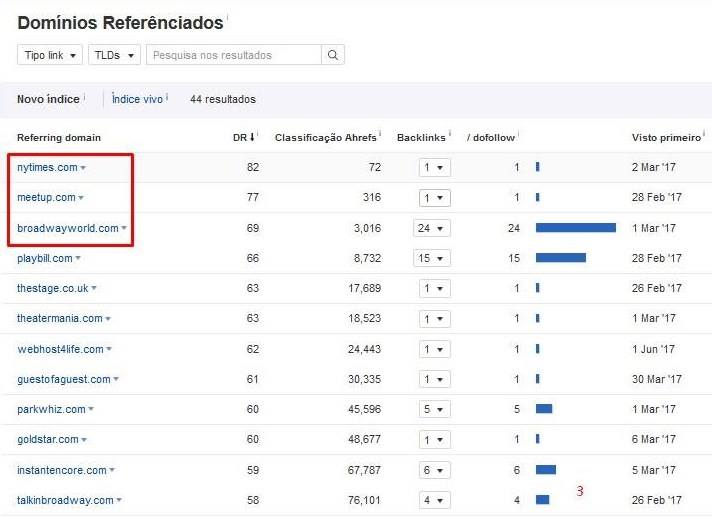
Task: Open the theatermania.com domain link
Action: [x=60, y=319]
